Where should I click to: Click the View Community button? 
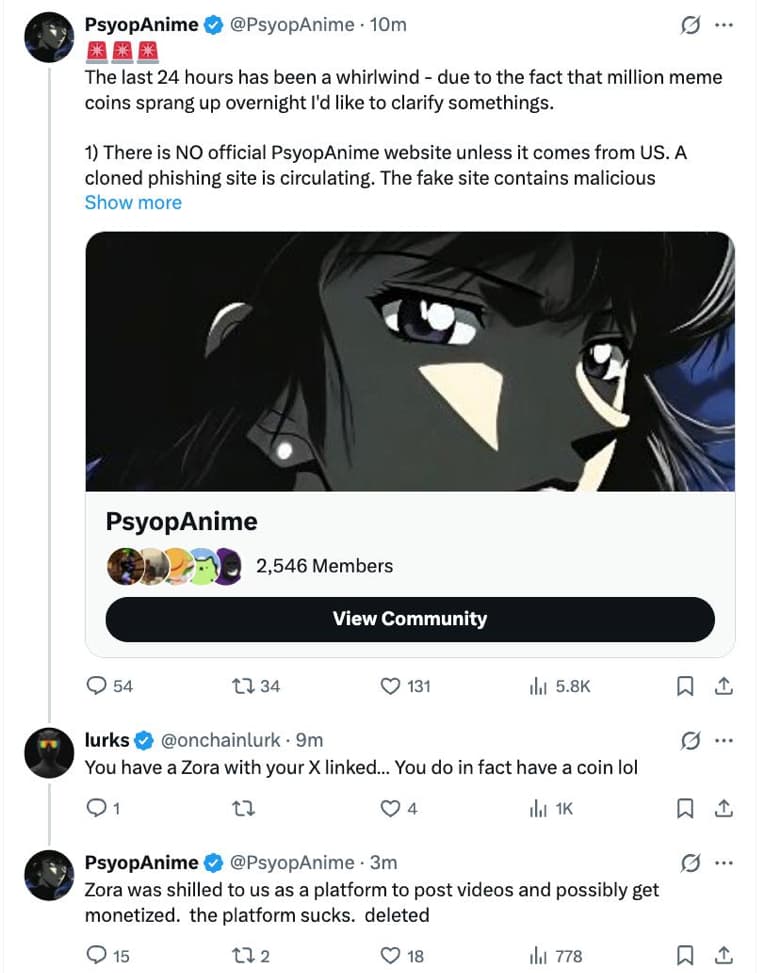409,618
